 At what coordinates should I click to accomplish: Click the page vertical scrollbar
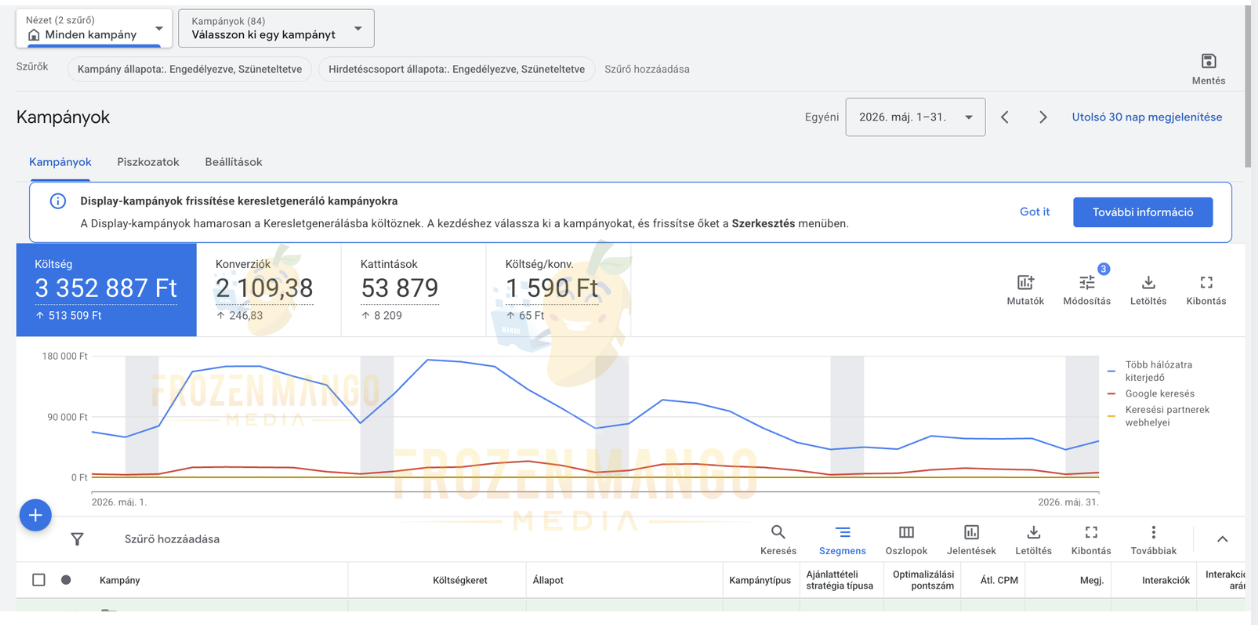[1248, 86]
